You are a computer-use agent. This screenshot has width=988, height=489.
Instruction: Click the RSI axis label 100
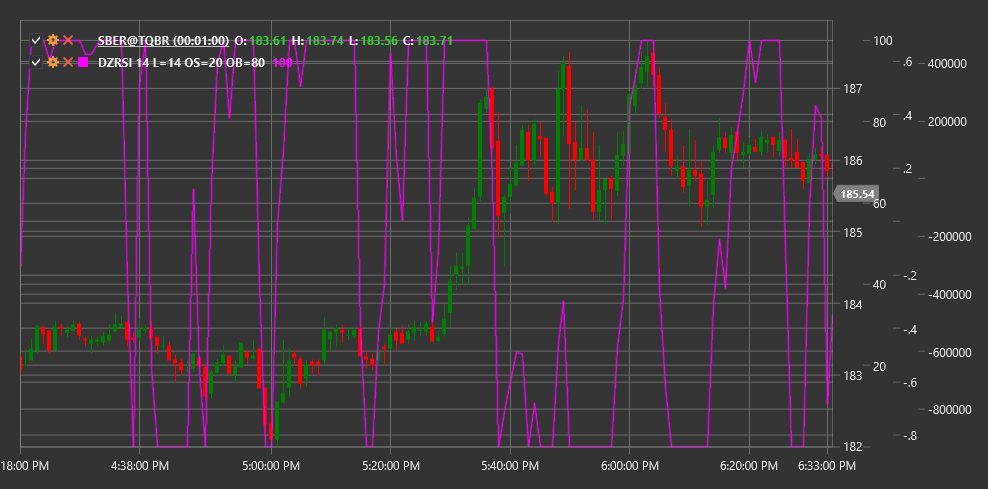[882, 41]
